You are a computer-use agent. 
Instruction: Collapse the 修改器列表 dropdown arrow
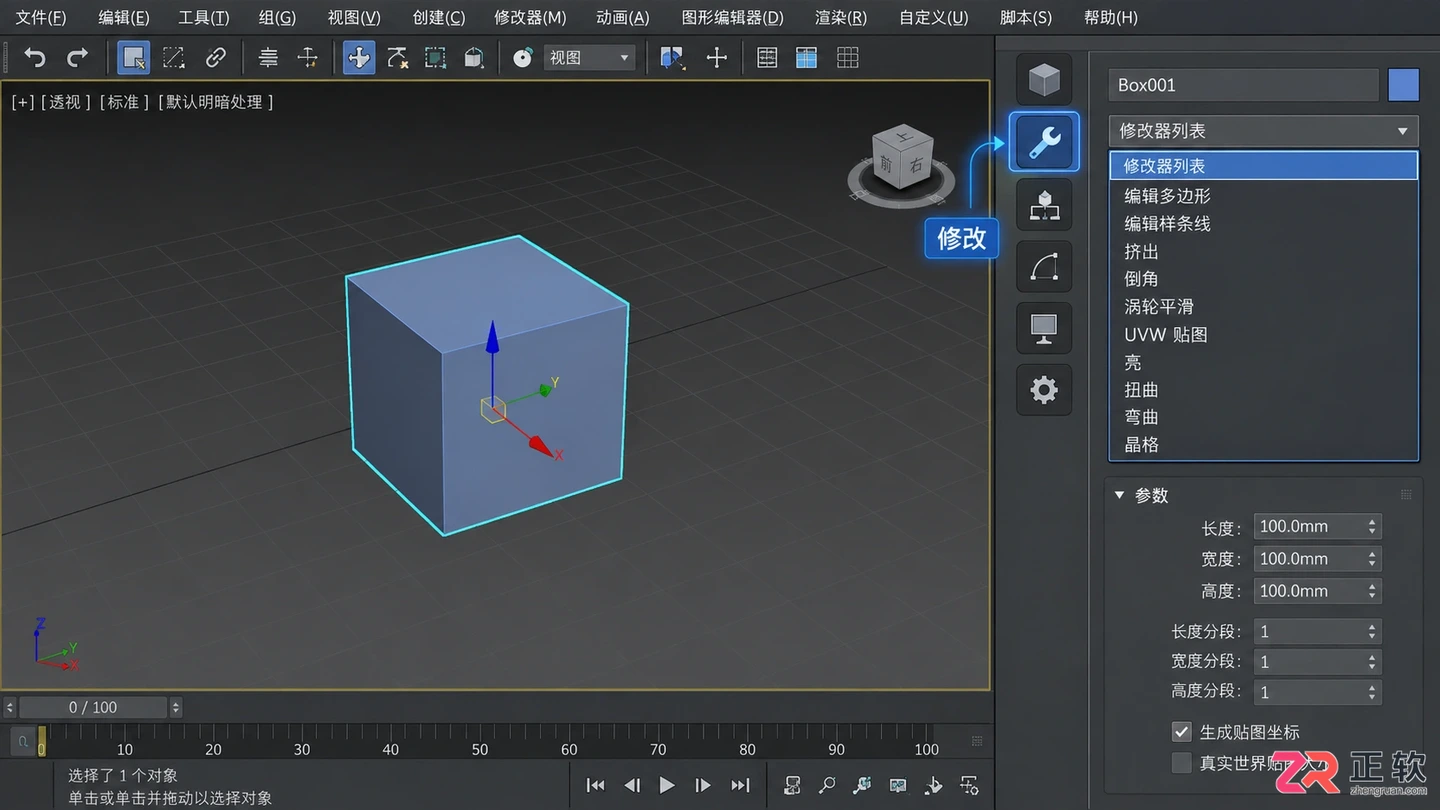(1402, 131)
